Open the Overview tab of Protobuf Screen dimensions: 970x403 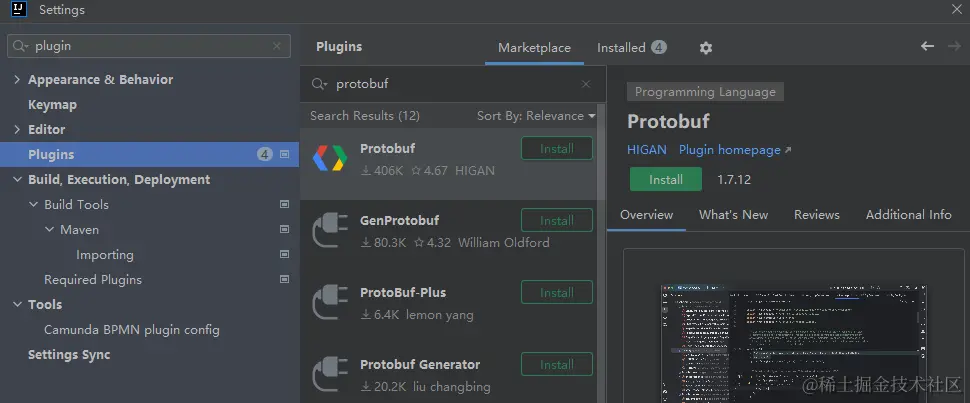[x=646, y=215]
